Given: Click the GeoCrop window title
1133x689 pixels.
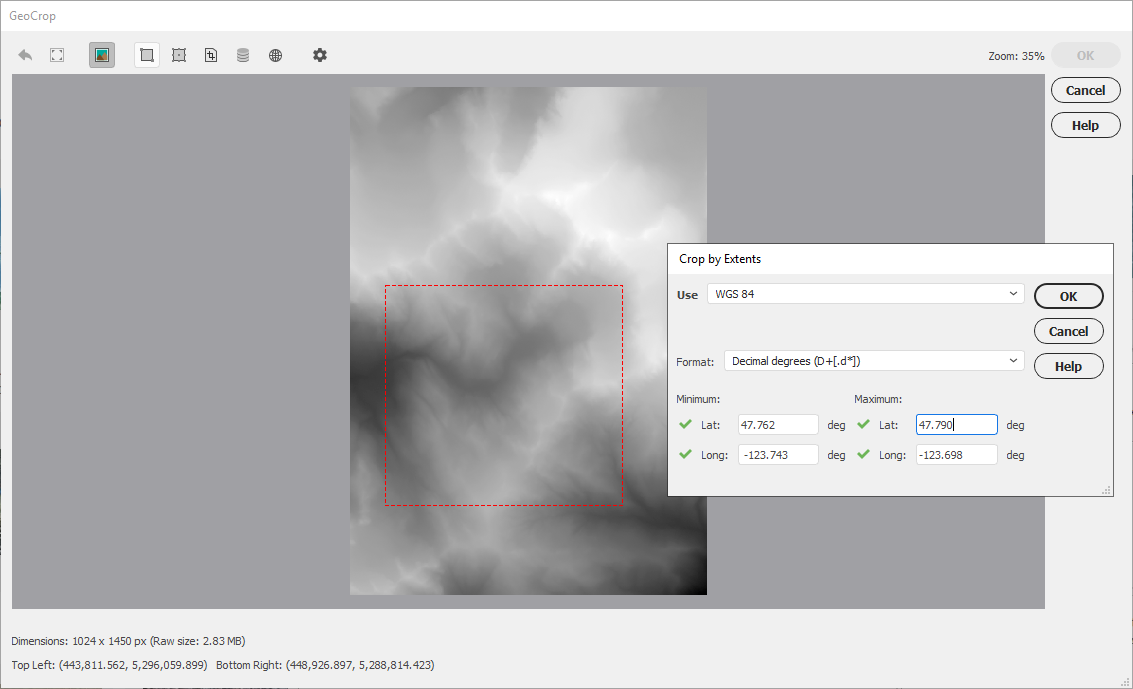Looking at the screenshot, I should click(x=33, y=16).
